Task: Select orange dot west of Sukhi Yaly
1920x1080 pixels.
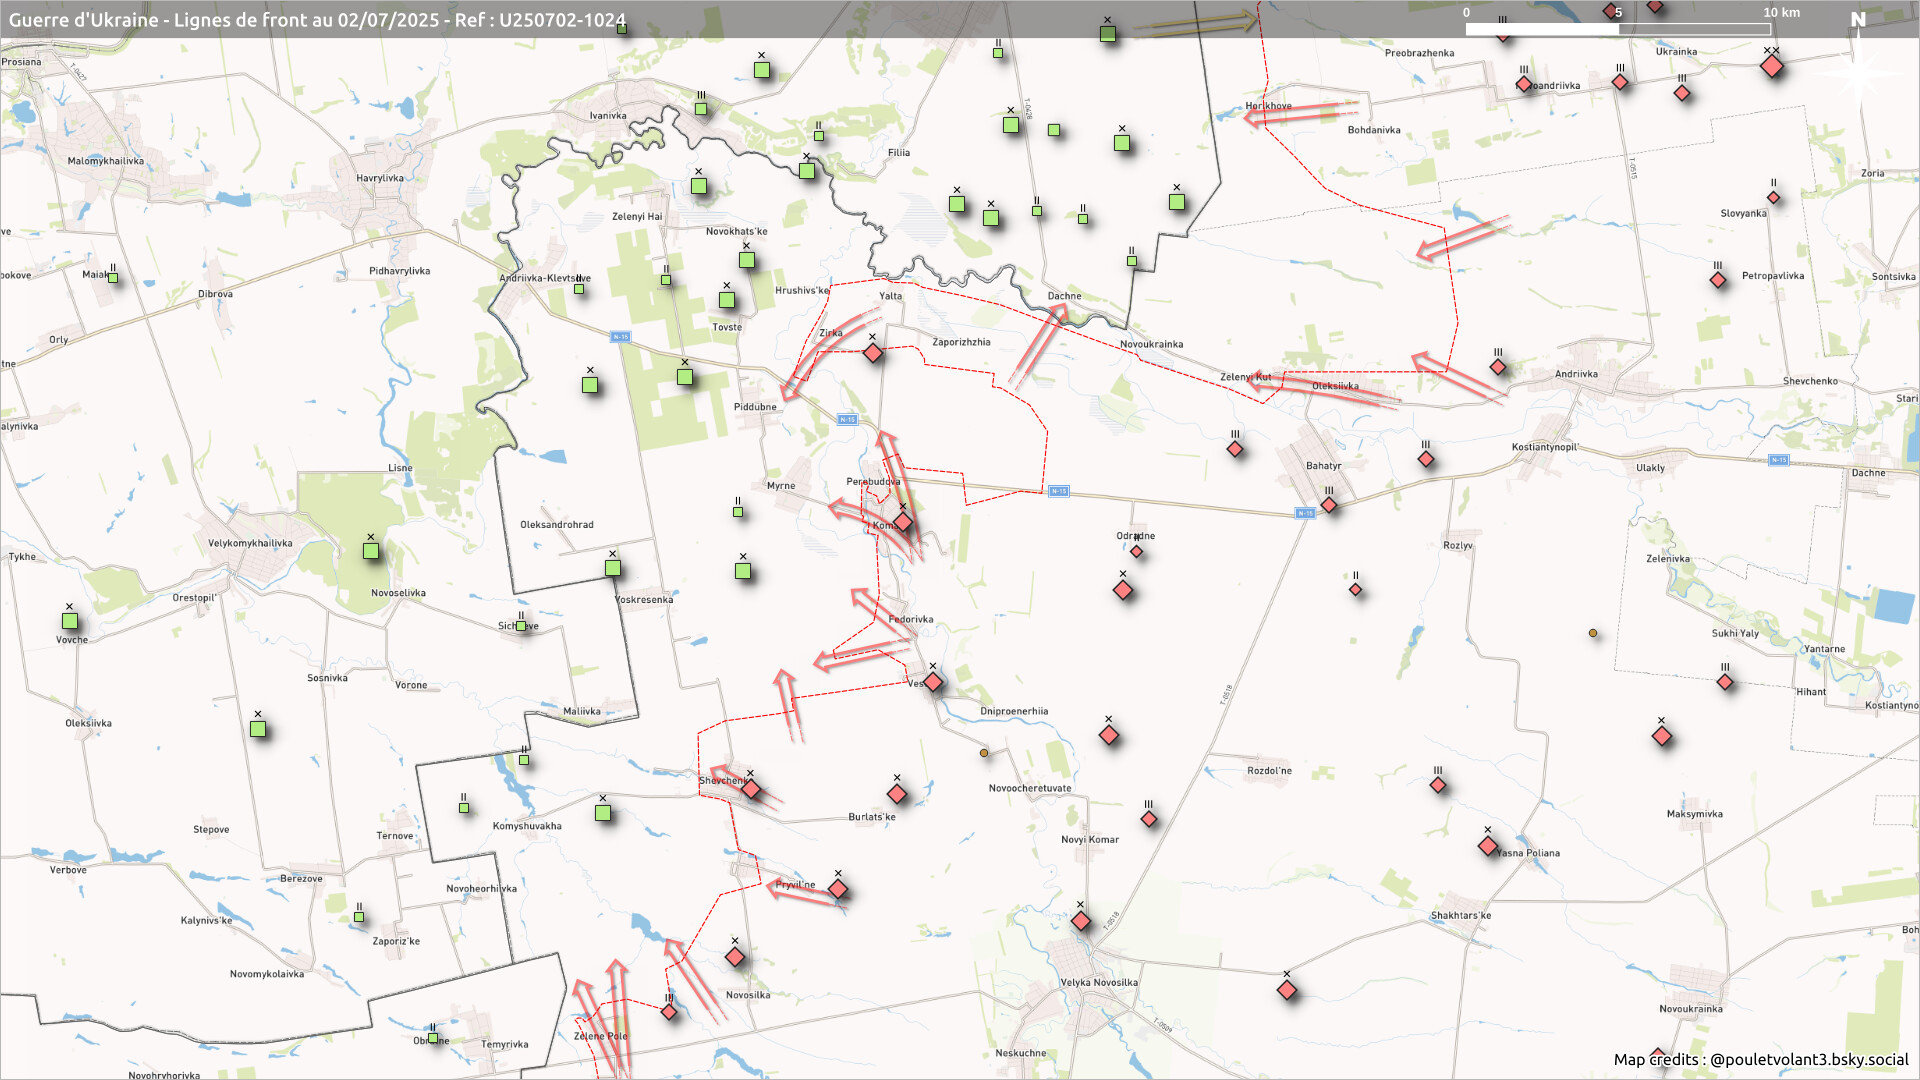Action: 1593,633
